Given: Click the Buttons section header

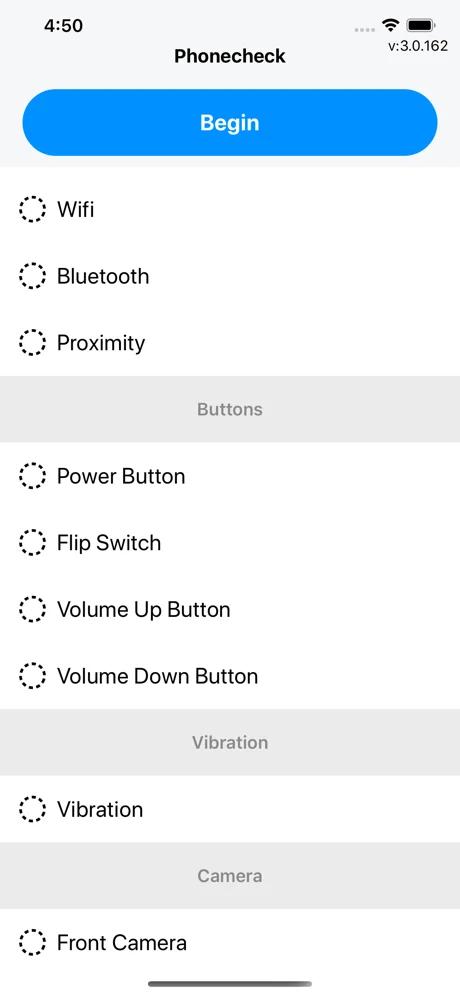Looking at the screenshot, I should click(x=230, y=409).
